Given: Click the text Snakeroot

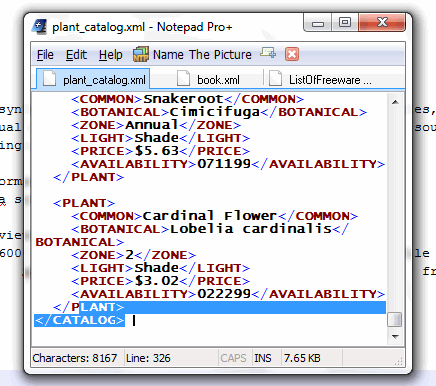Looking at the screenshot, I should [x=183, y=99].
